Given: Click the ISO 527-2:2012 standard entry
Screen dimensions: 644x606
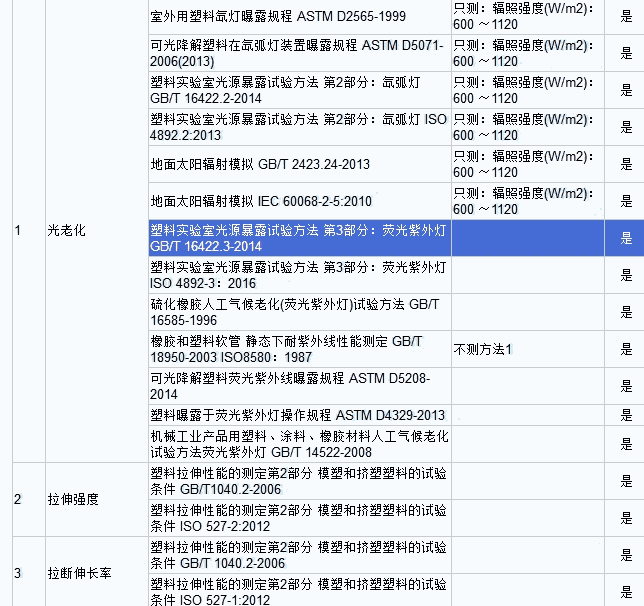Looking at the screenshot, I should click(298, 518).
